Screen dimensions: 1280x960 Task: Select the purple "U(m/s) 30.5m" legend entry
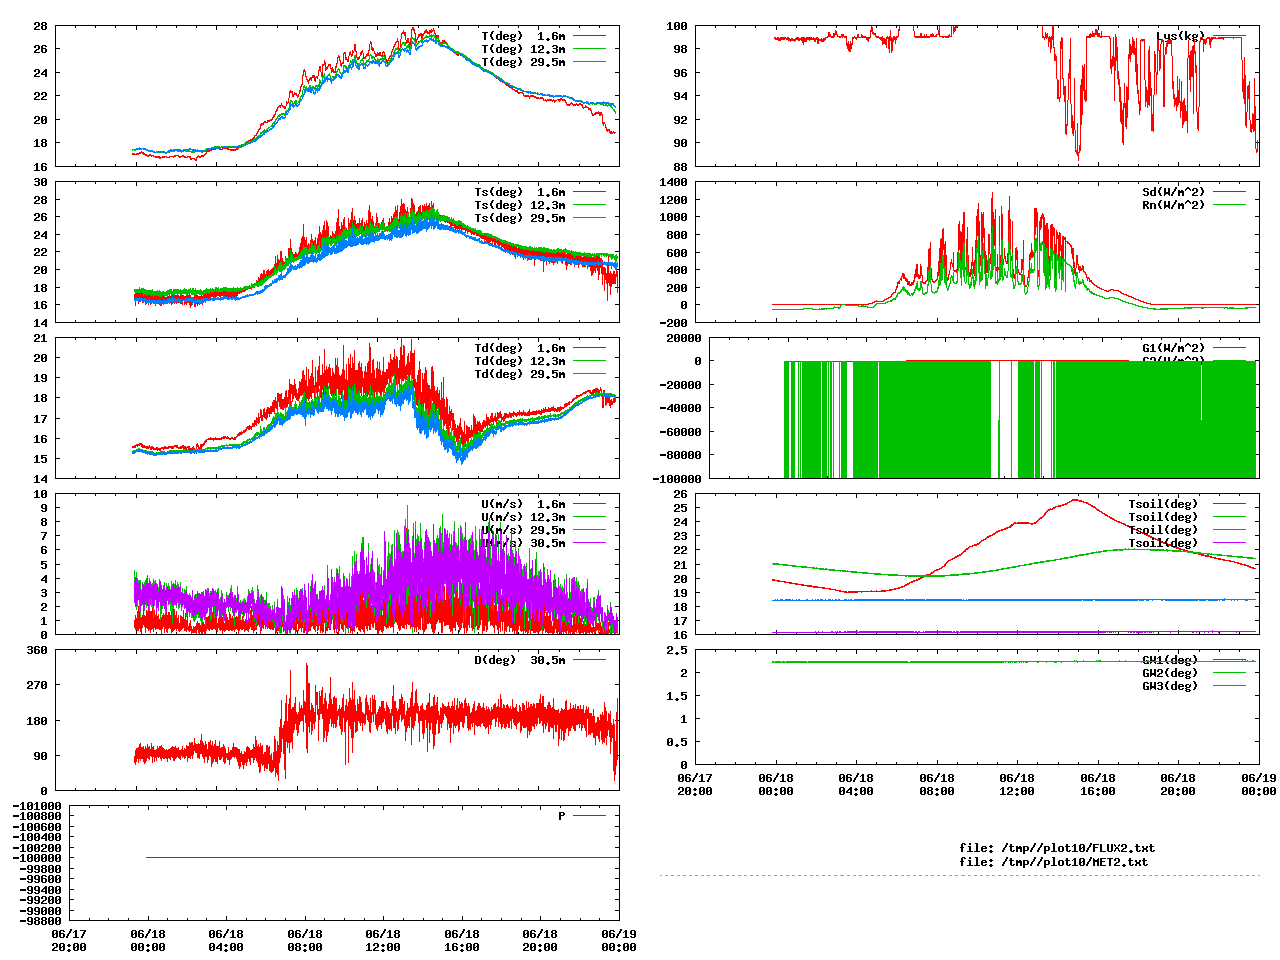pyautogui.click(x=519, y=543)
